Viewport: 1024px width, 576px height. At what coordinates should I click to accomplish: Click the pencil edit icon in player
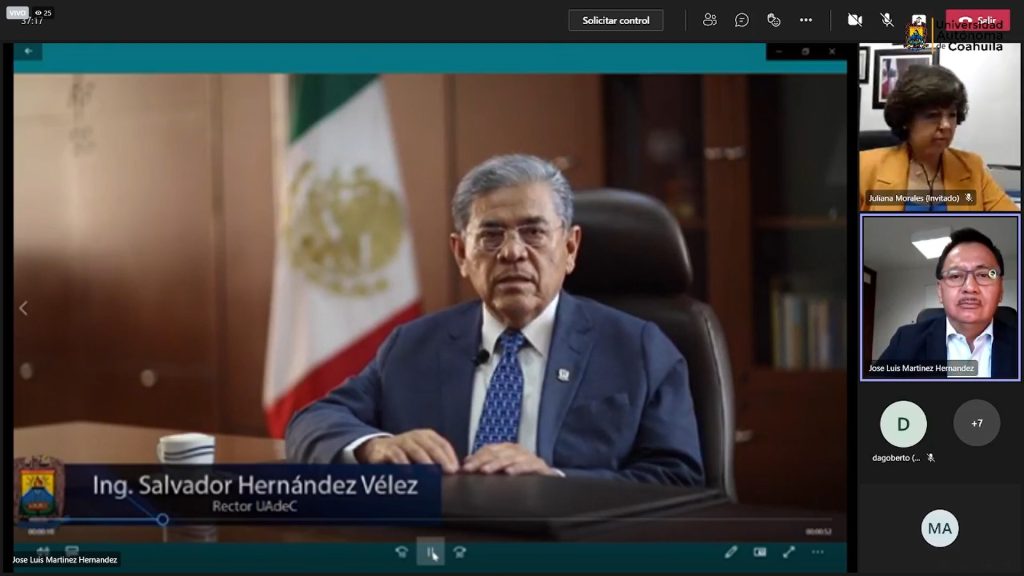pos(731,551)
